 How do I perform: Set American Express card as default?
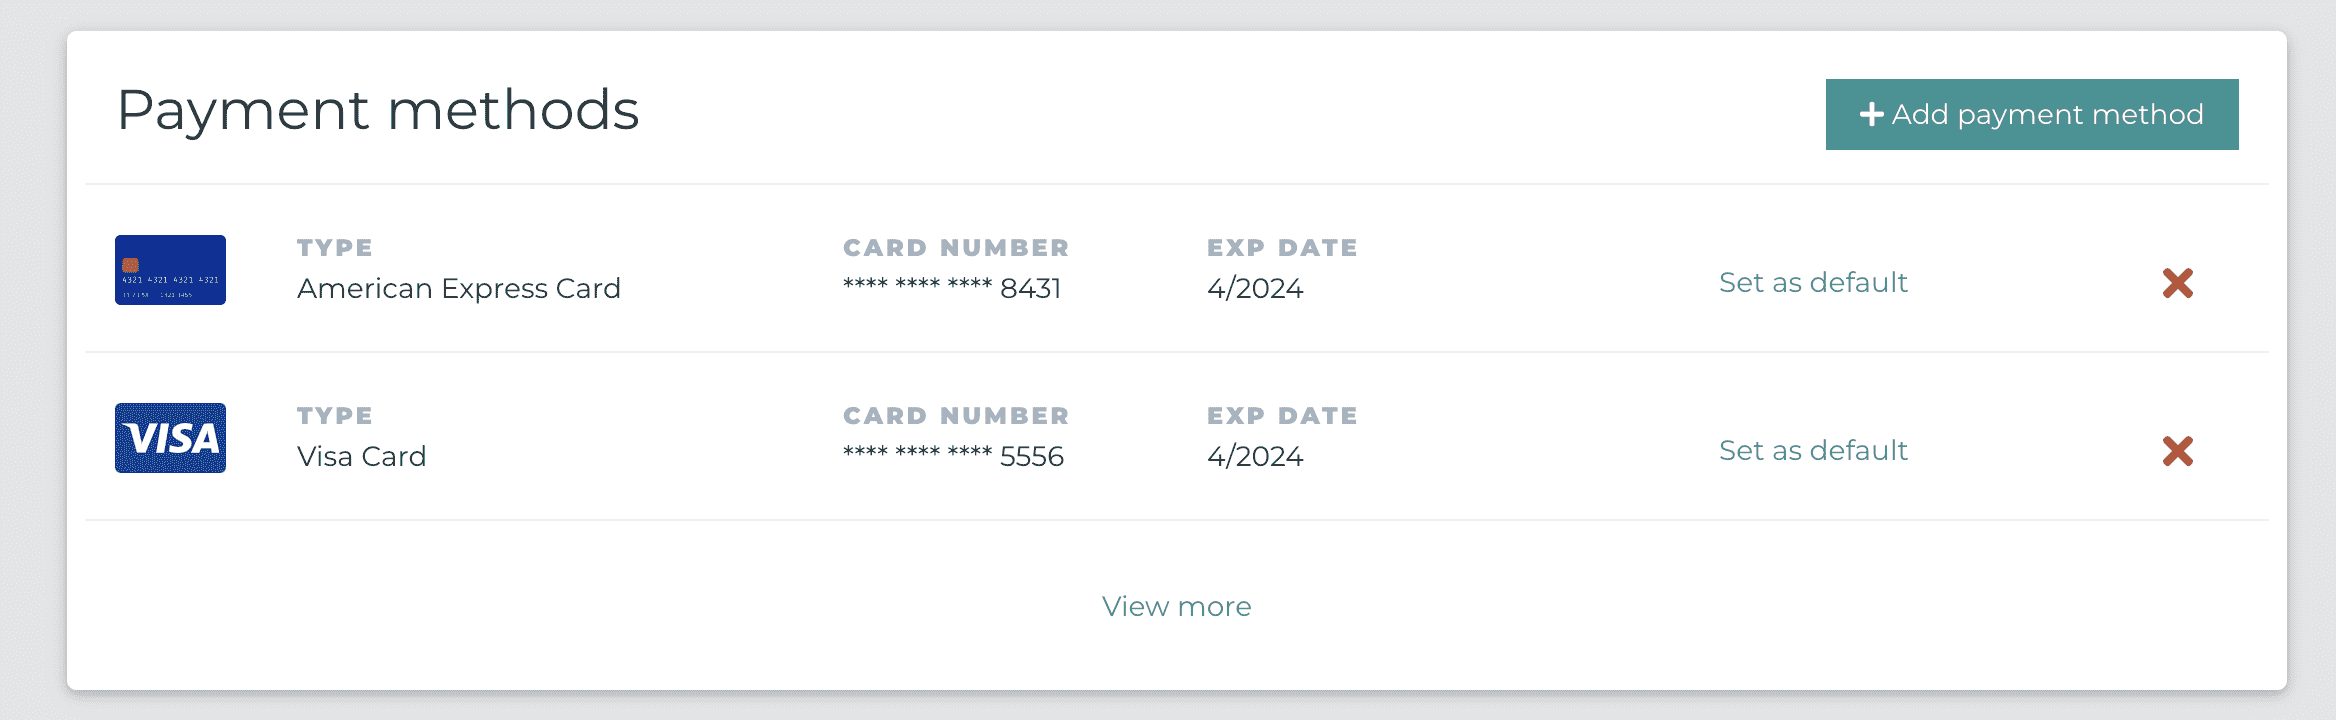point(1813,283)
